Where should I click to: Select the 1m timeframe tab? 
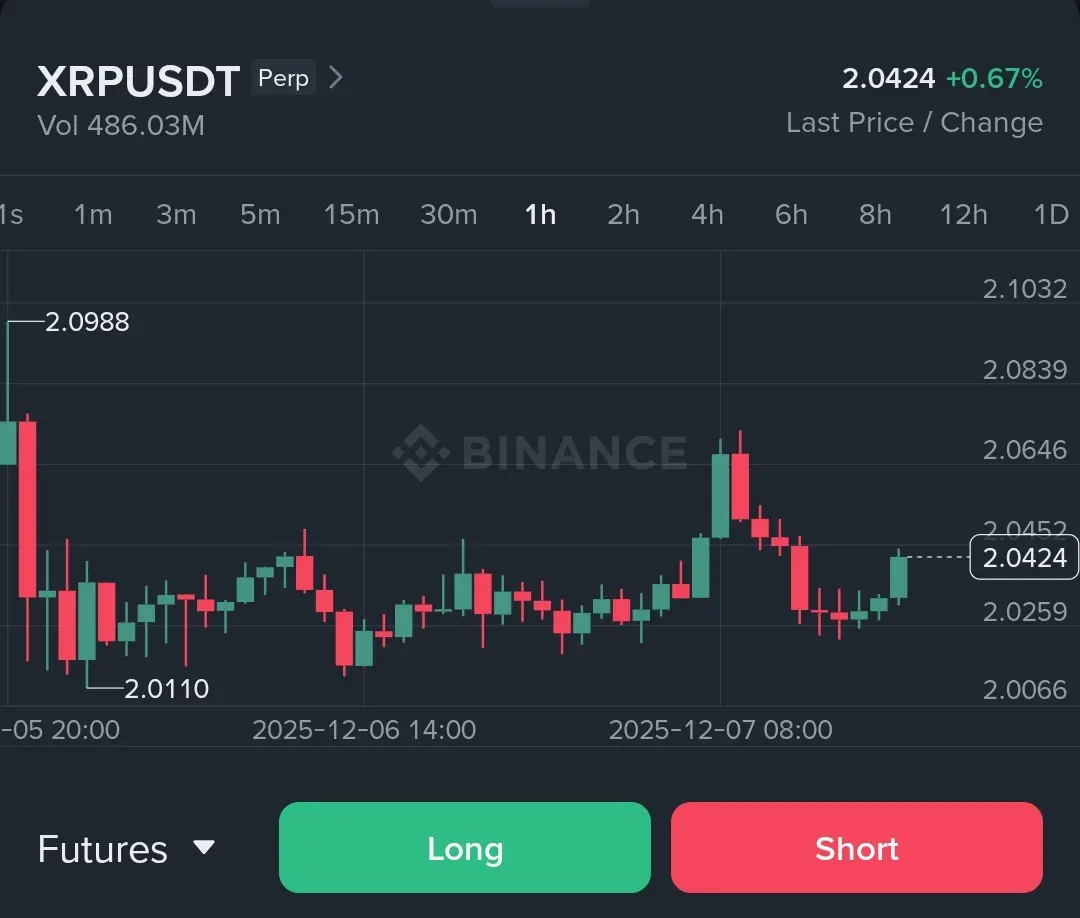click(93, 214)
